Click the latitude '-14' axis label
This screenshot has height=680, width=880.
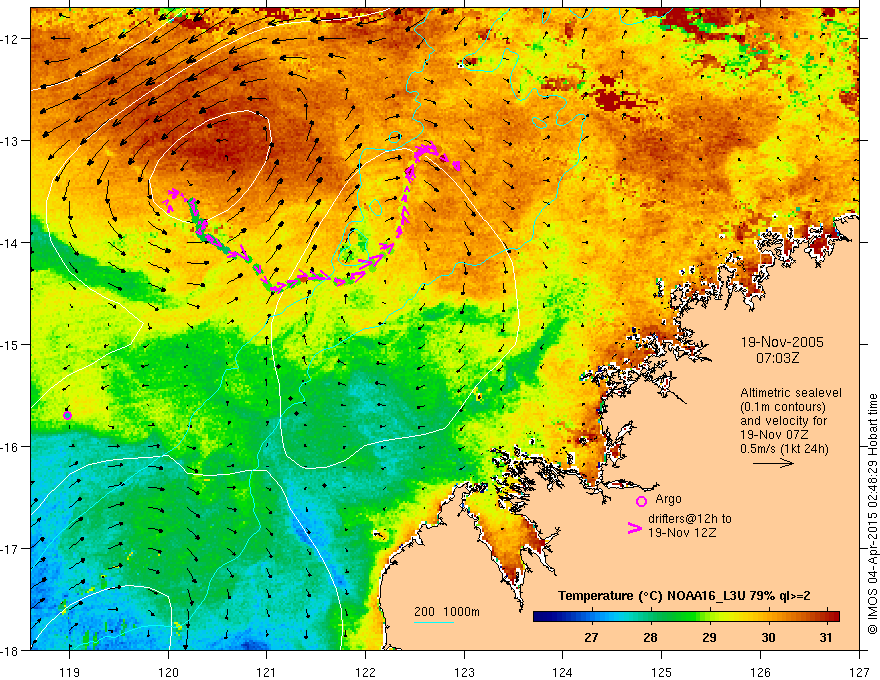point(10,243)
